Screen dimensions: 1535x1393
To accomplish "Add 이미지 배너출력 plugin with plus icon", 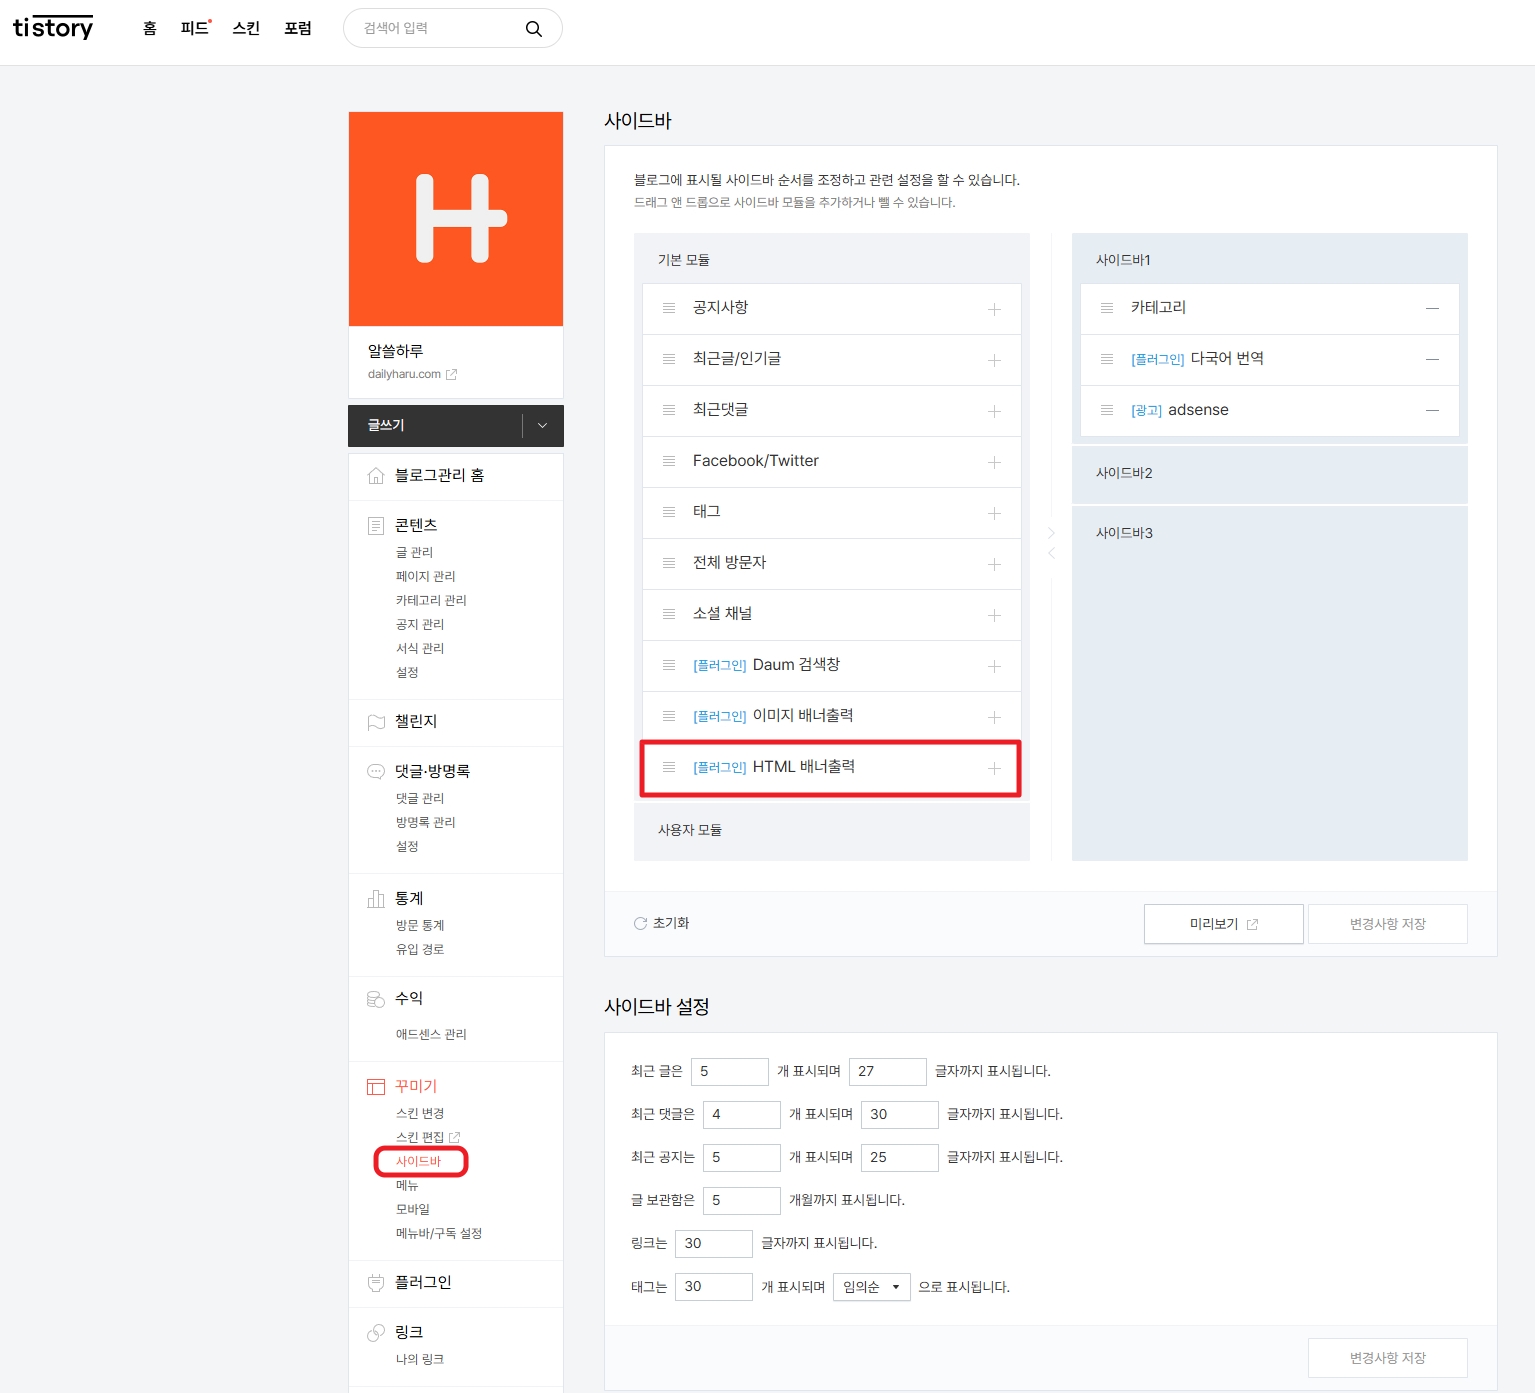I will [x=994, y=717].
